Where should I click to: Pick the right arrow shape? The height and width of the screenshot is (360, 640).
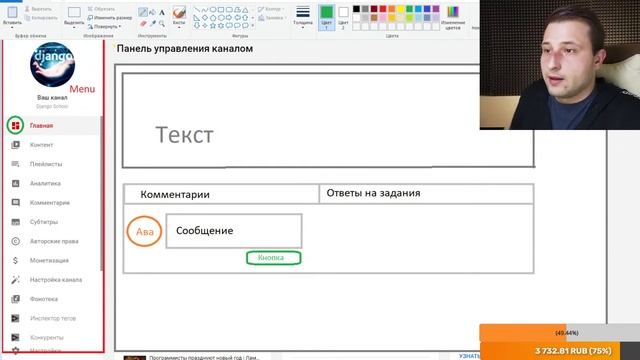[x=229, y=18]
